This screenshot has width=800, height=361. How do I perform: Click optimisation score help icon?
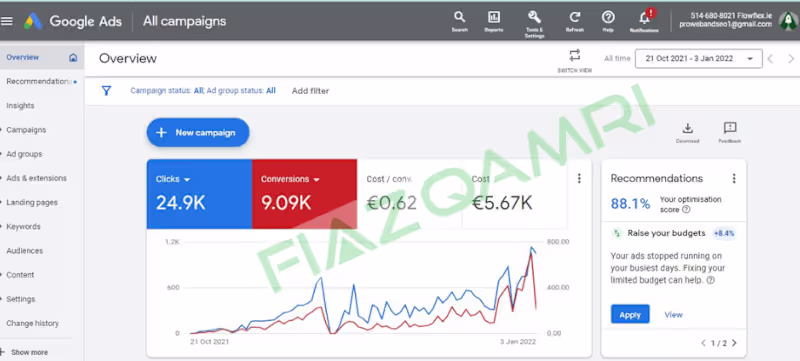(x=686, y=210)
